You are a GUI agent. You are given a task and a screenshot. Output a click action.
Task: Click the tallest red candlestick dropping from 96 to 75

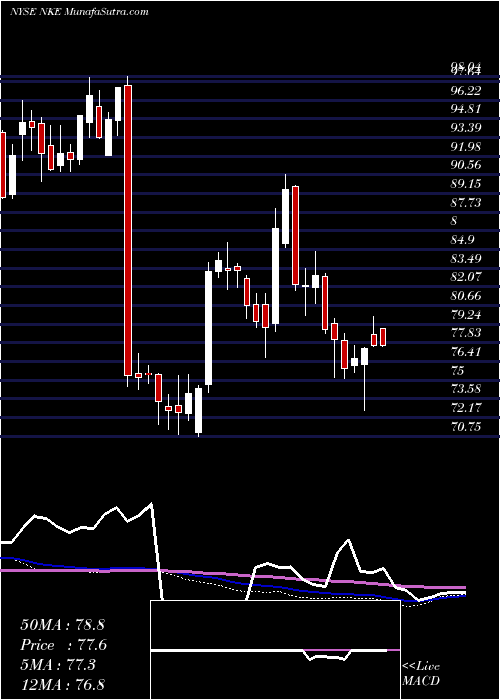[128, 230]
